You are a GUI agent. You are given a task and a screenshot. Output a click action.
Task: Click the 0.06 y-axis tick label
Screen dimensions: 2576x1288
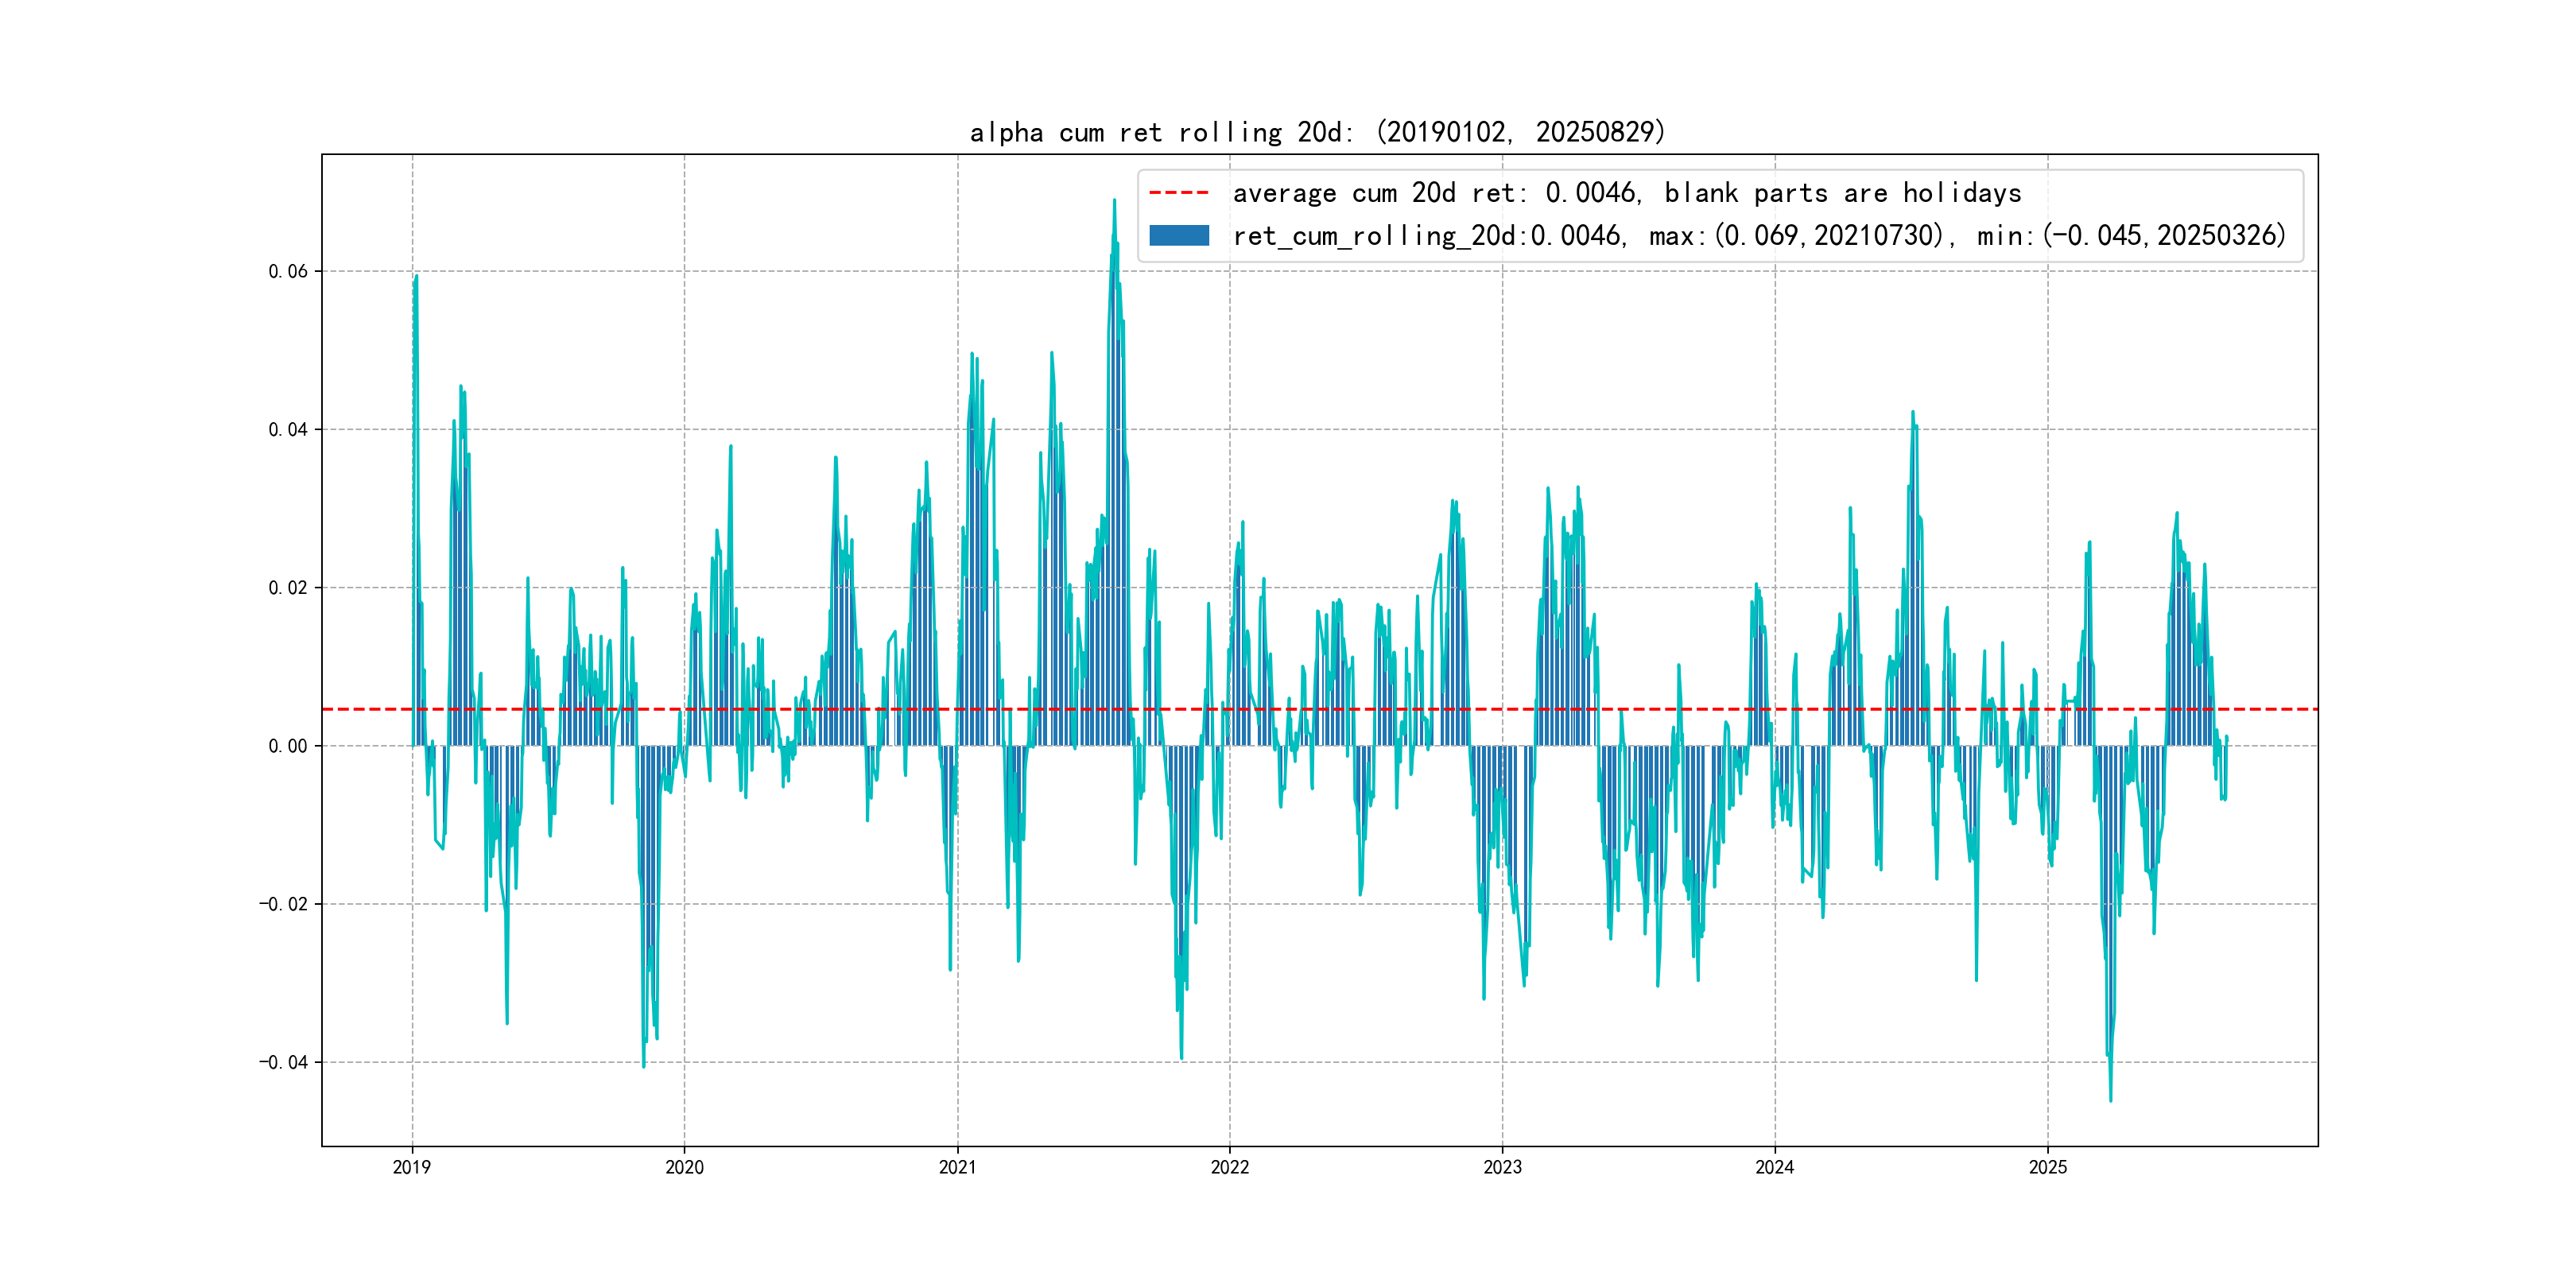click(x=287, y=271)
